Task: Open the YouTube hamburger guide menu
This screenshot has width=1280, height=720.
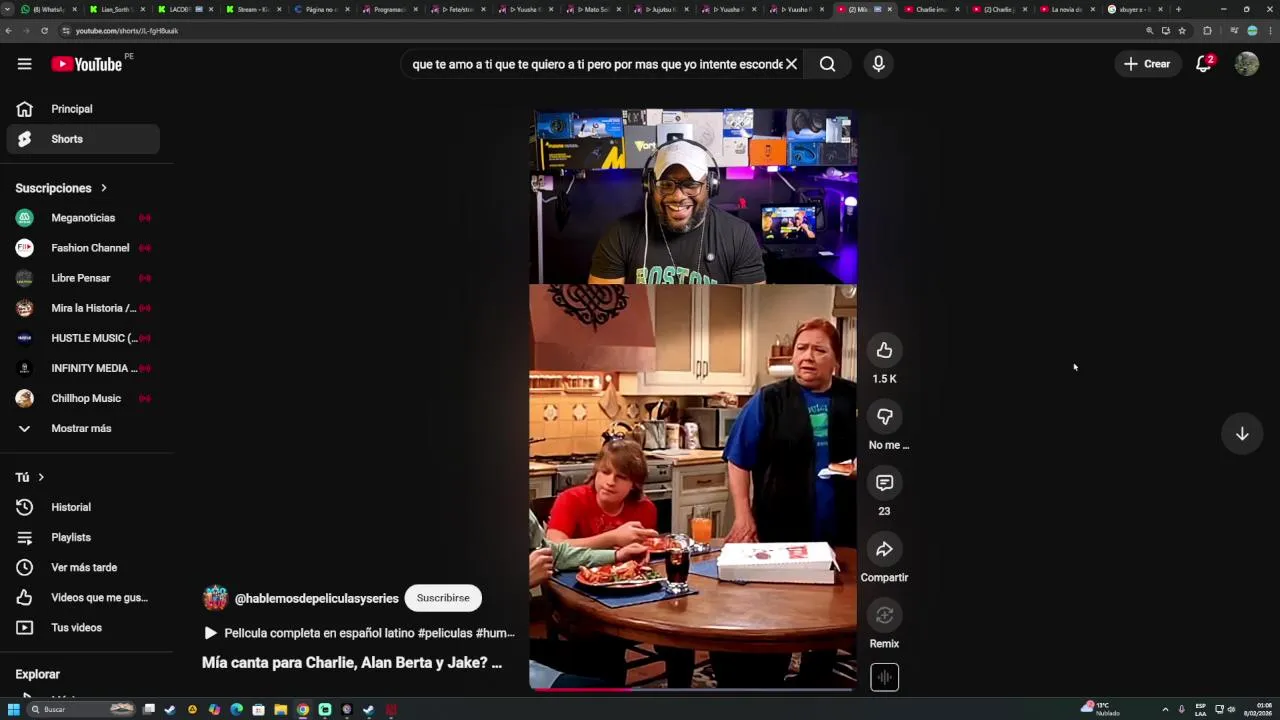Action: click(24, 64)
